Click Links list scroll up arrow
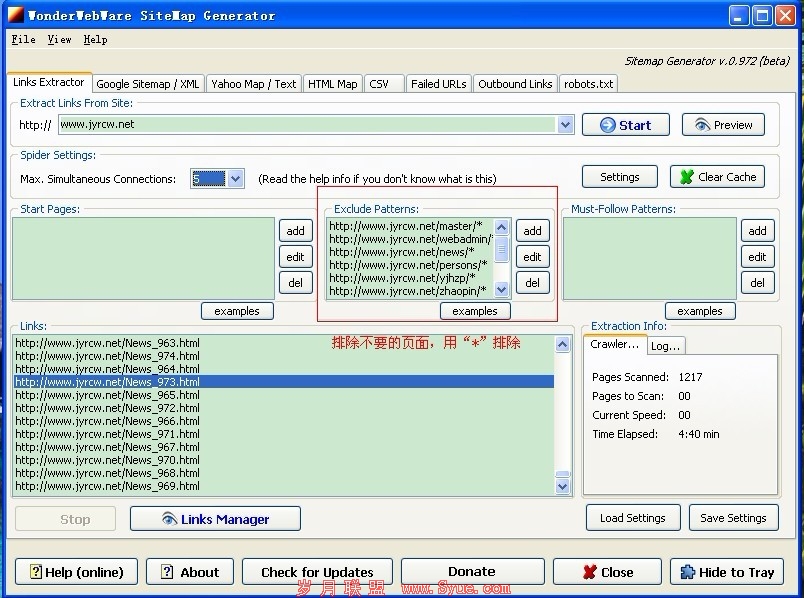The height and width of the screenshot is (598, 804). [x=562, y=345]
